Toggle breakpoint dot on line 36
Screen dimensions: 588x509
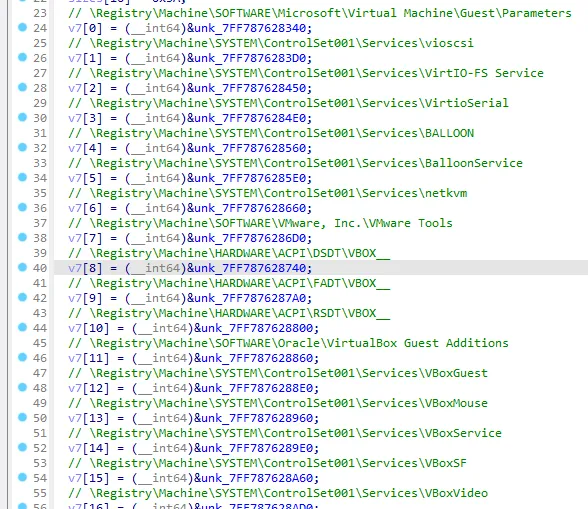tap(22, 207)
